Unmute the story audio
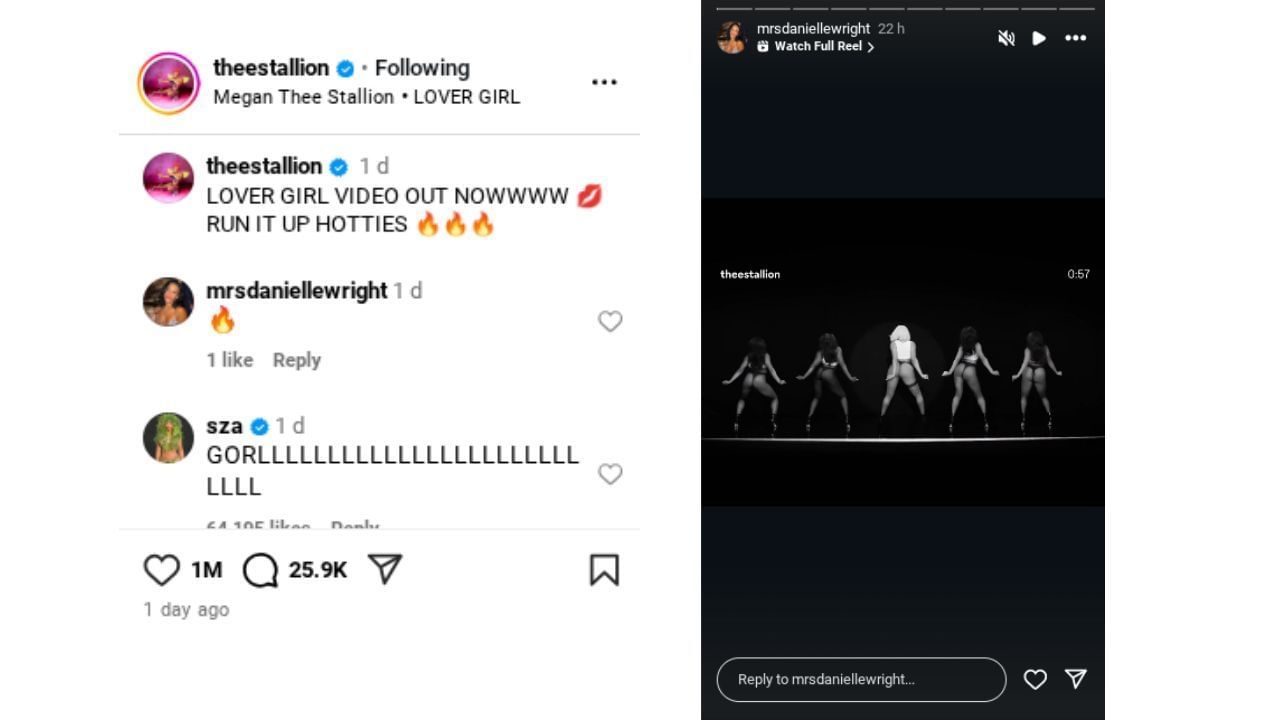The height and width of the screenshot is (720, 1280). point(1006,38)
